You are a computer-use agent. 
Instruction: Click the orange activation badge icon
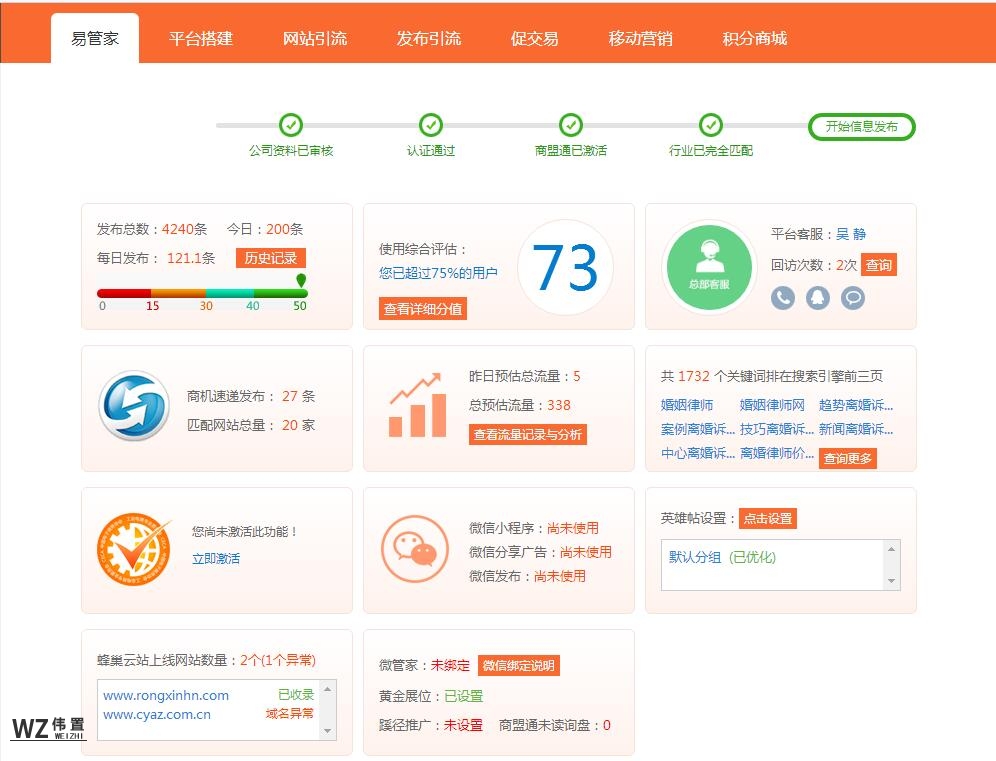(x=133, y=548)
